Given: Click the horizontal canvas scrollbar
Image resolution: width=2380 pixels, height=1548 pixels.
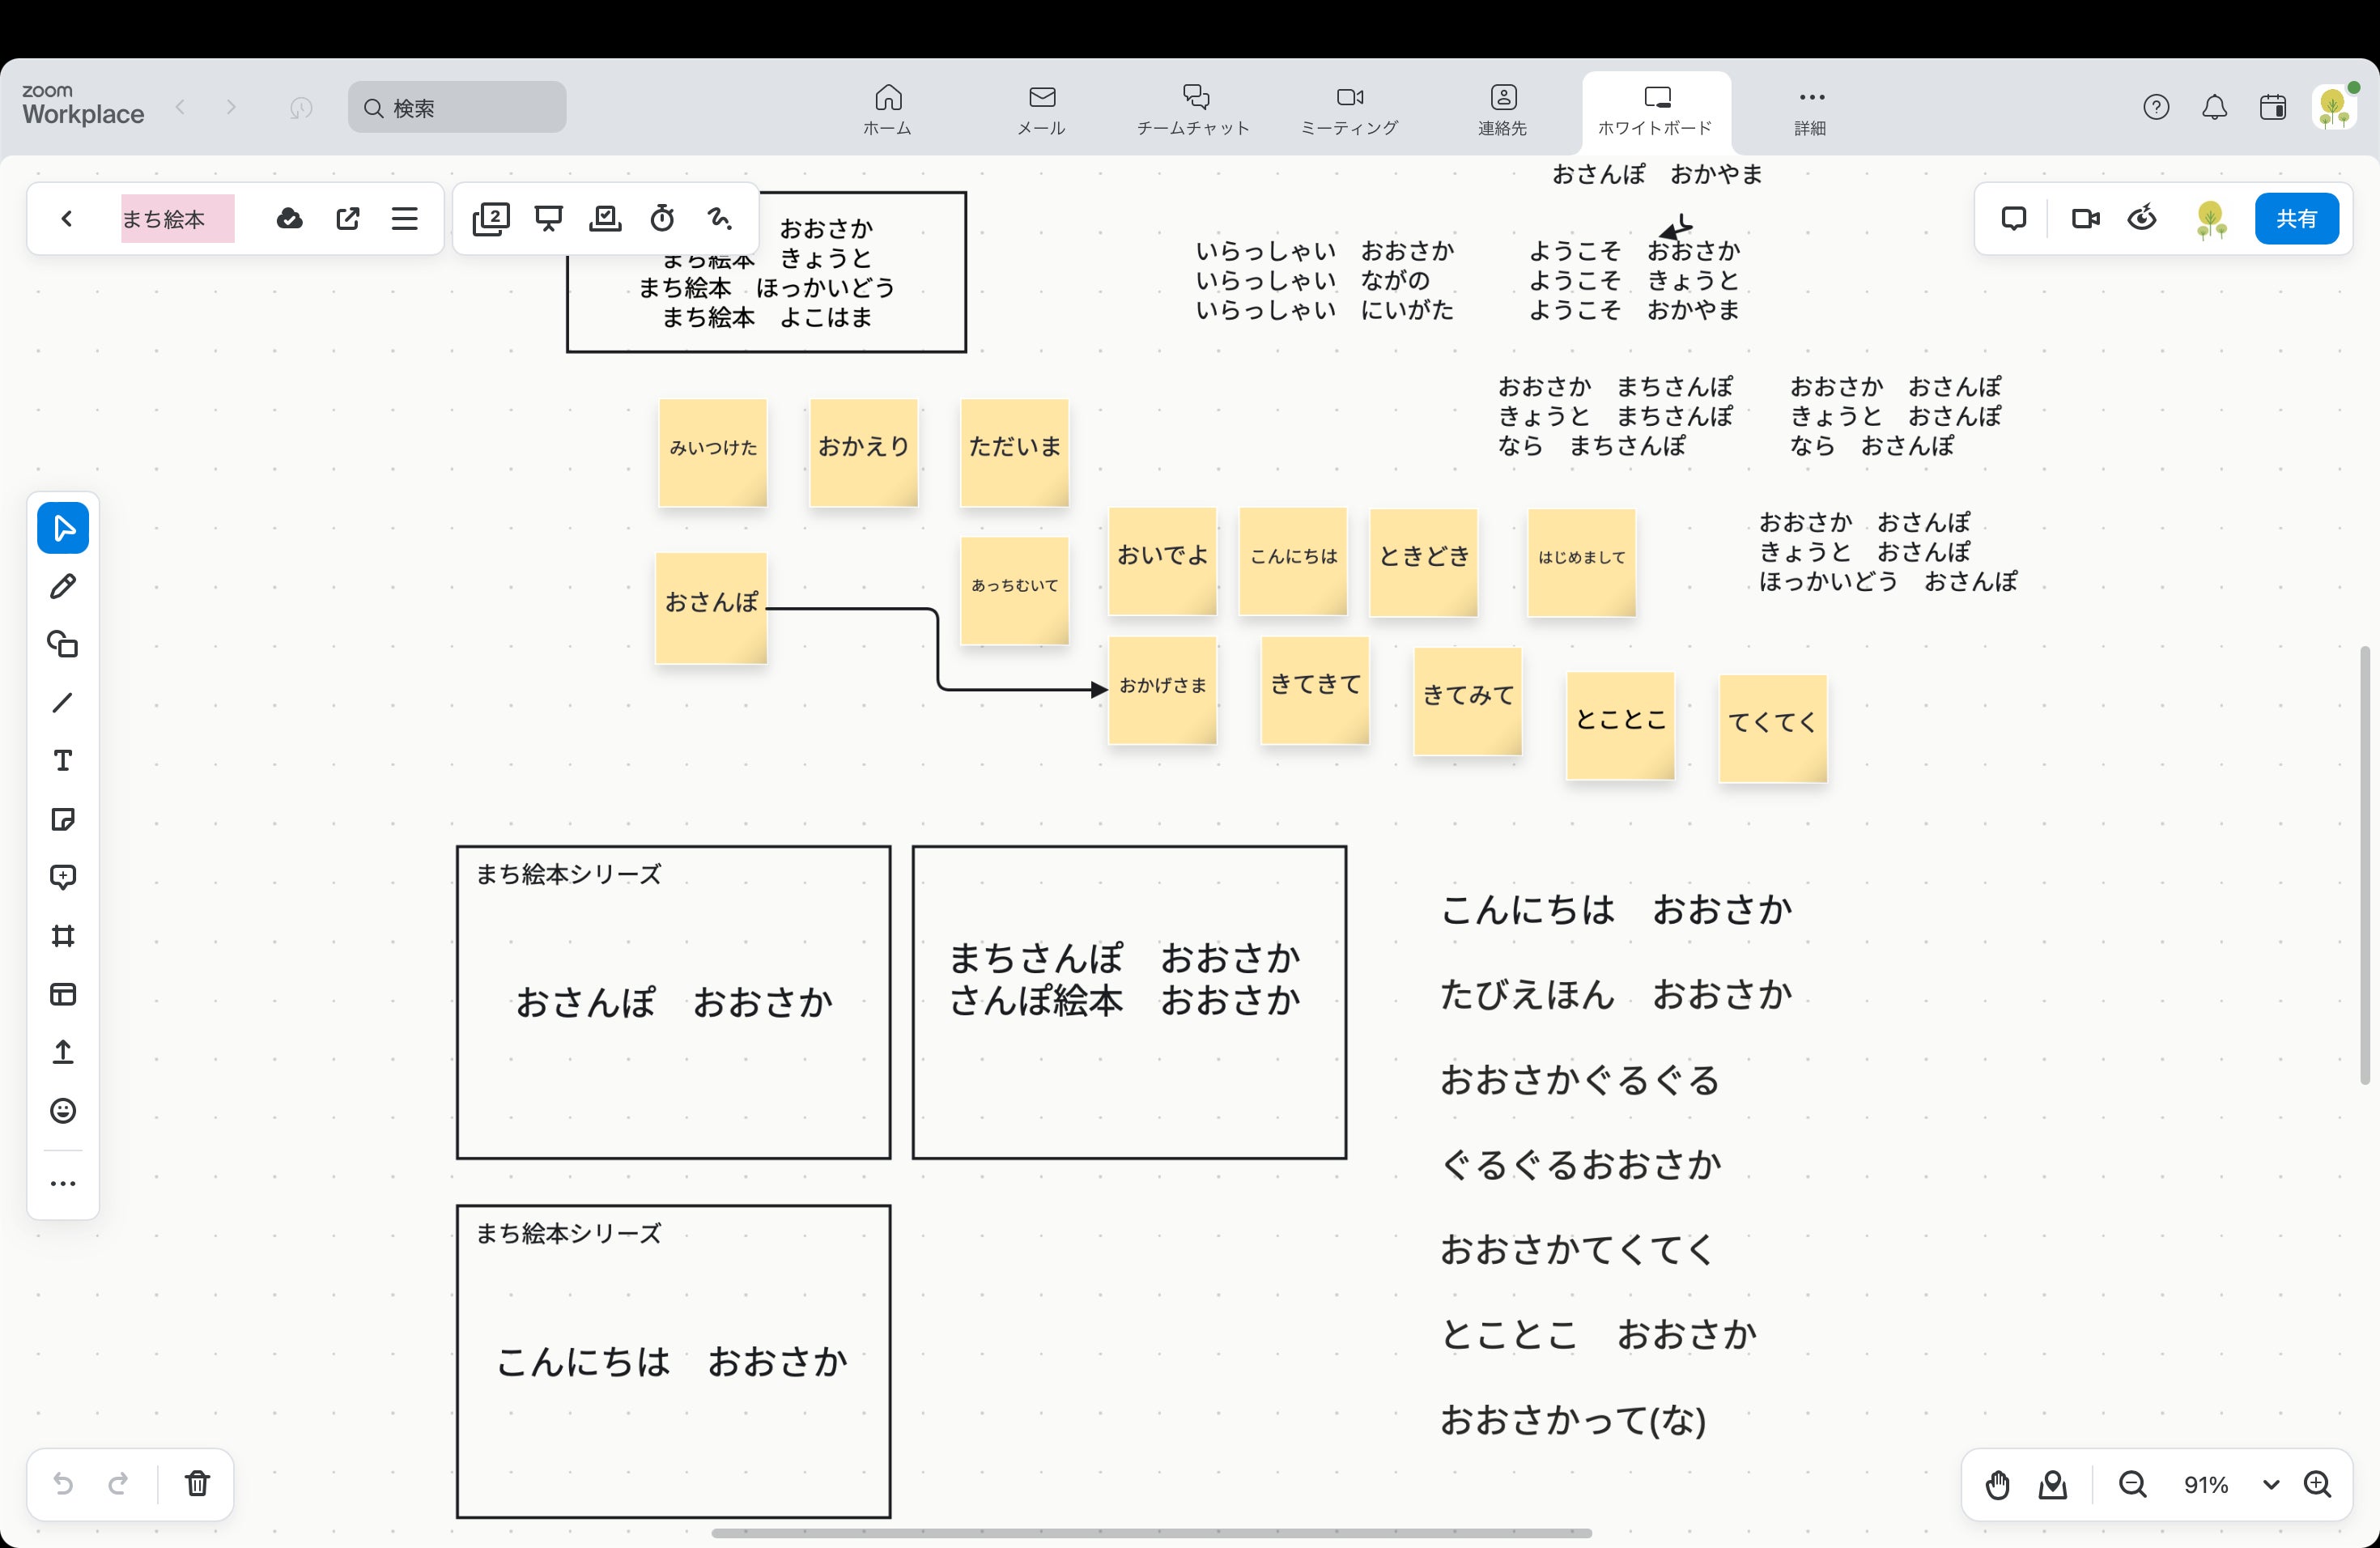Looking at the screenshot, I should 1151,1533.
